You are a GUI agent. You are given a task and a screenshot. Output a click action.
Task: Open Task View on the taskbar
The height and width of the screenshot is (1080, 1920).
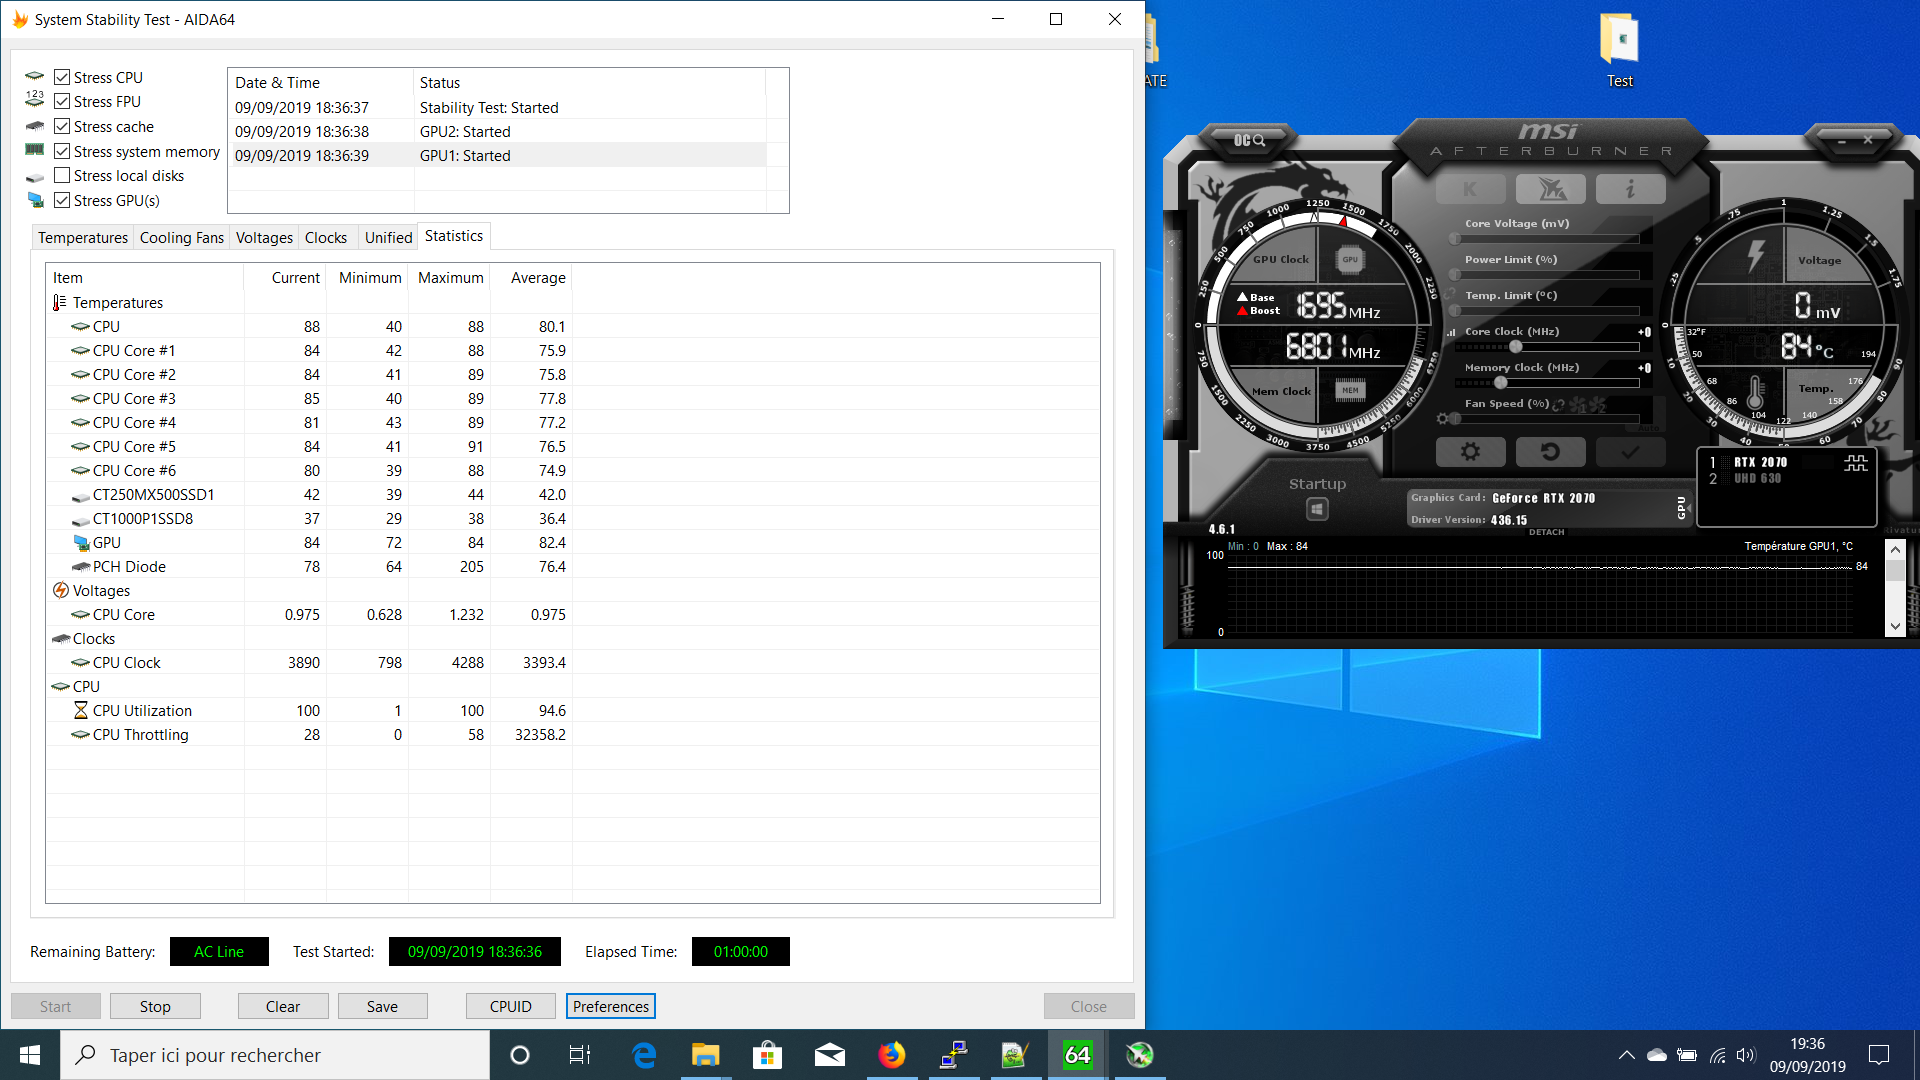[x=580, y=1055]
